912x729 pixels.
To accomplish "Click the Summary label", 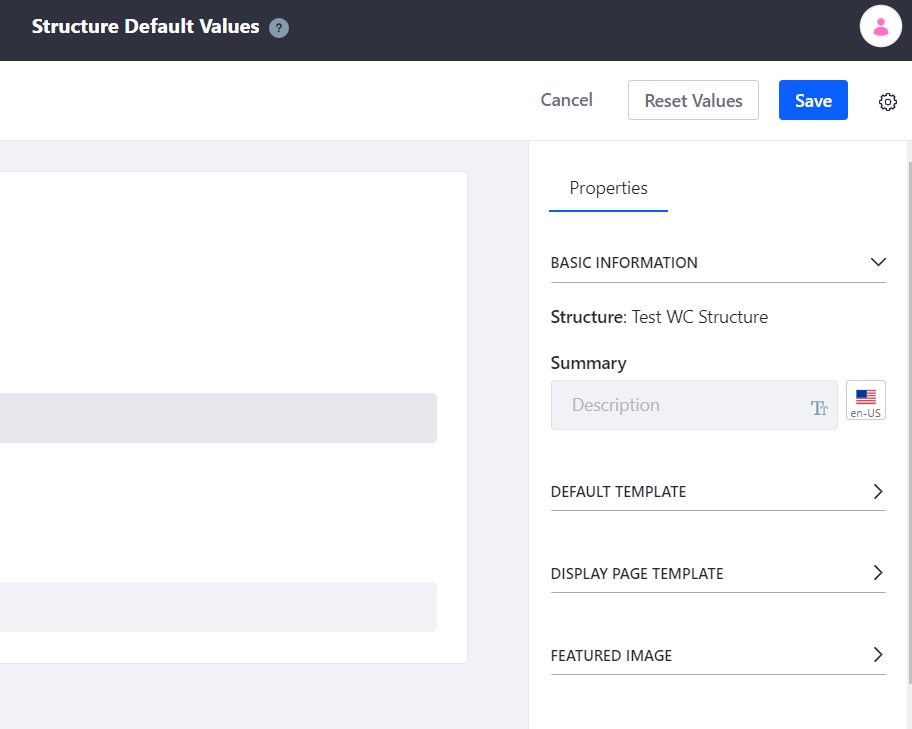I will click(589, 363).
